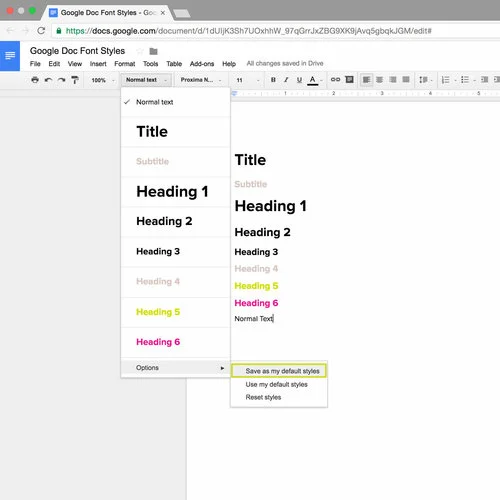Open the Format menu
The height and width of the screenshot is (500, 500).
click(125, 64)
